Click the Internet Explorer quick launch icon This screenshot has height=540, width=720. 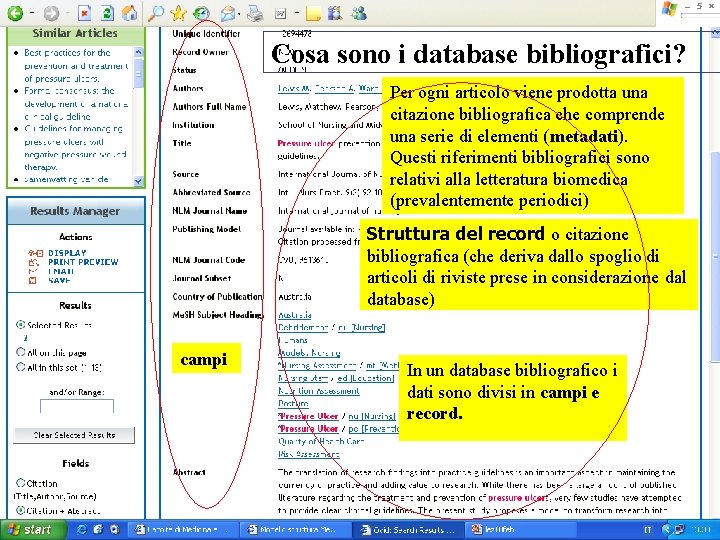point(82,529)
